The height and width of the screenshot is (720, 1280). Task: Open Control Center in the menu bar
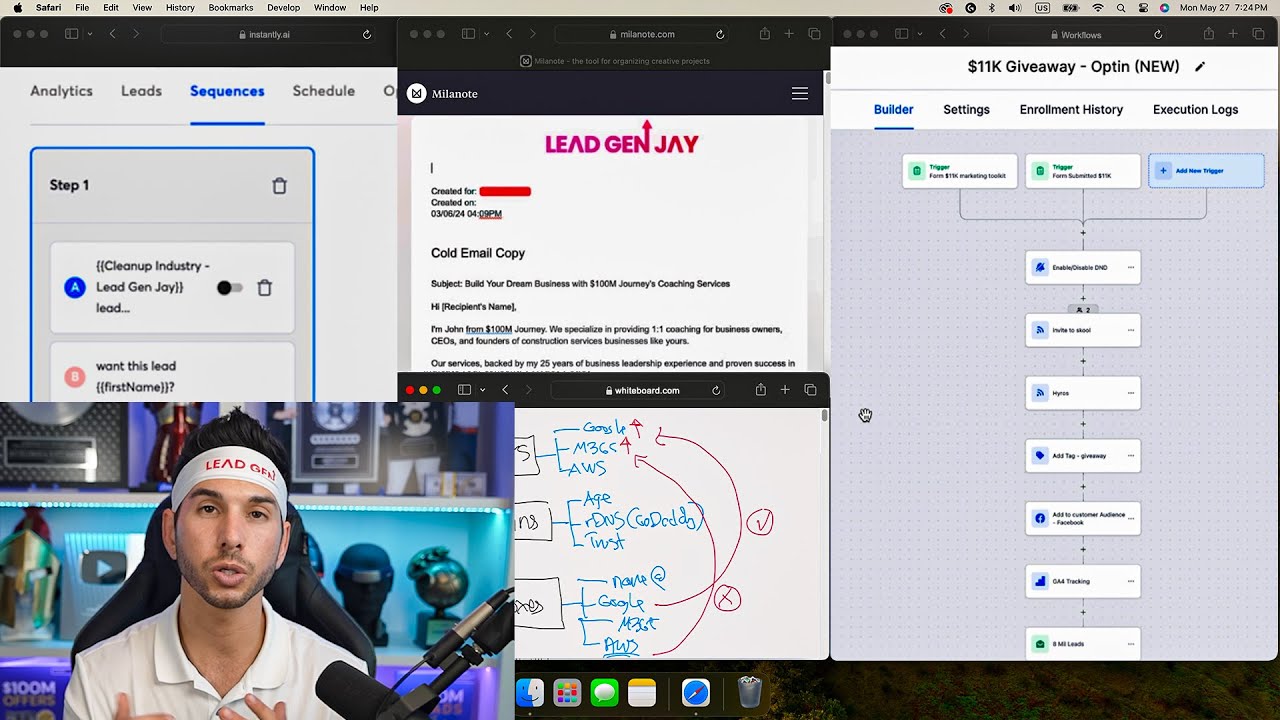1143,8
